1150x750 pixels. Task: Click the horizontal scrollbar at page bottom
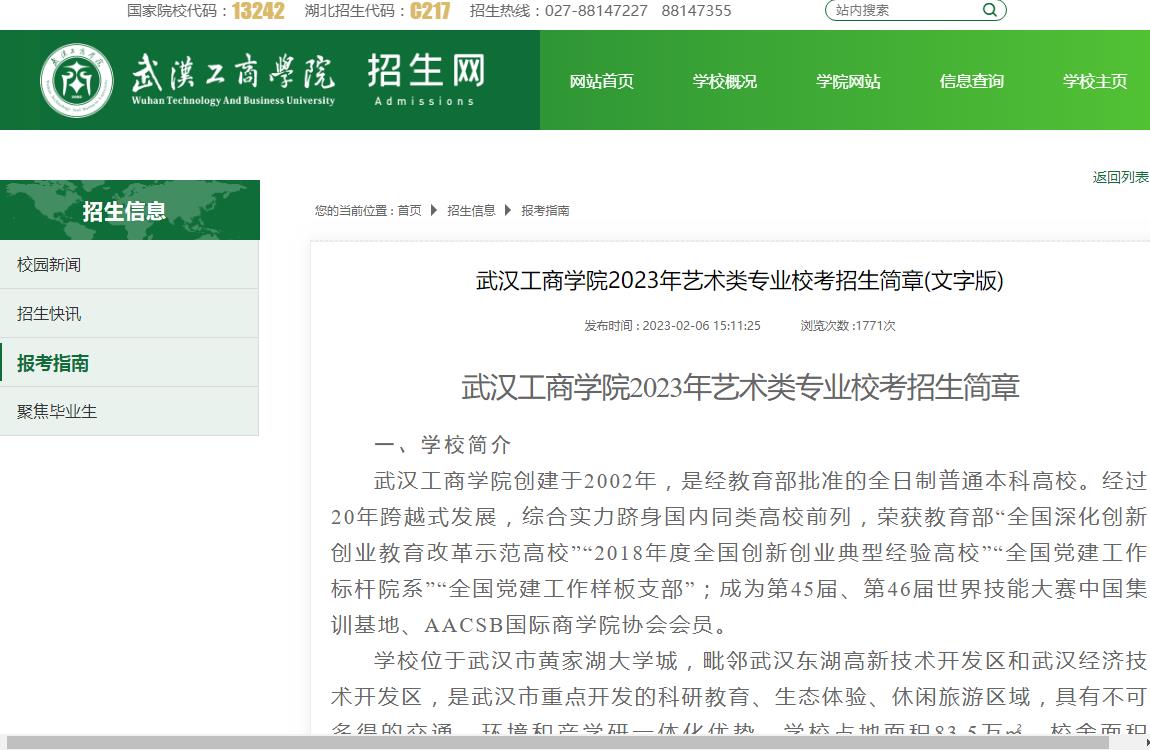point(557,743)
